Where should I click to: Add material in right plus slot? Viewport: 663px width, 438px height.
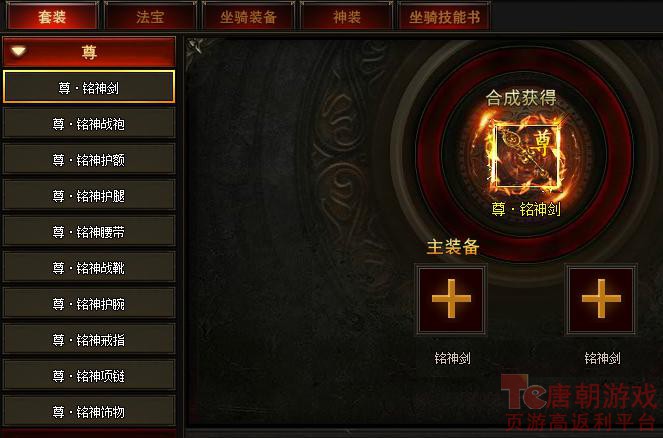pyautogui.click(x=601, y=299)
